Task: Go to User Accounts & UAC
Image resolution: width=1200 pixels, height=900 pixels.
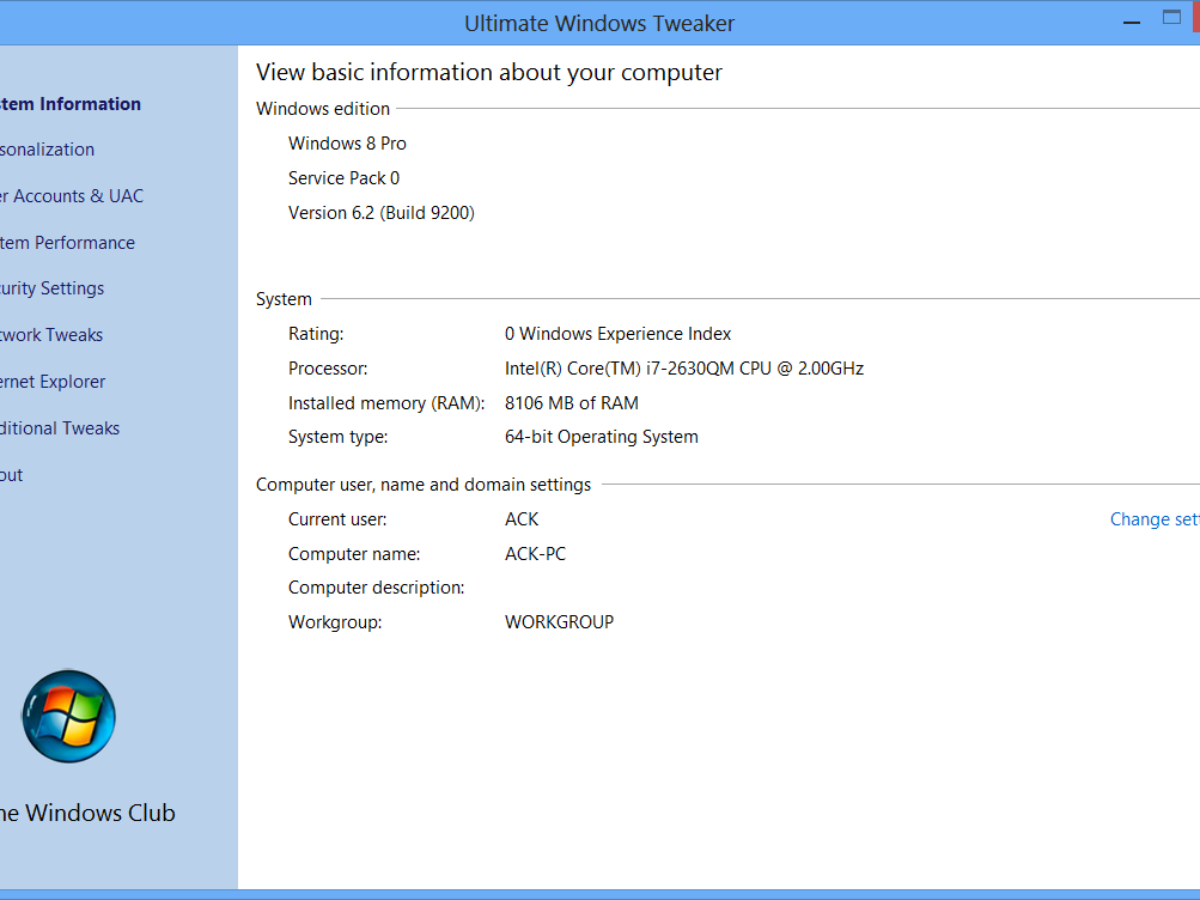Action: [x=72, y=196]
